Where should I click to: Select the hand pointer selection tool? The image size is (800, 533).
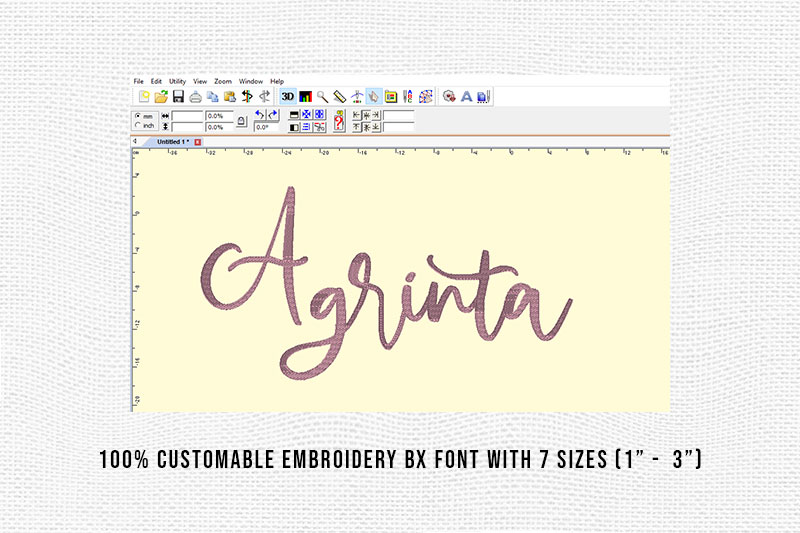[373, 96]
